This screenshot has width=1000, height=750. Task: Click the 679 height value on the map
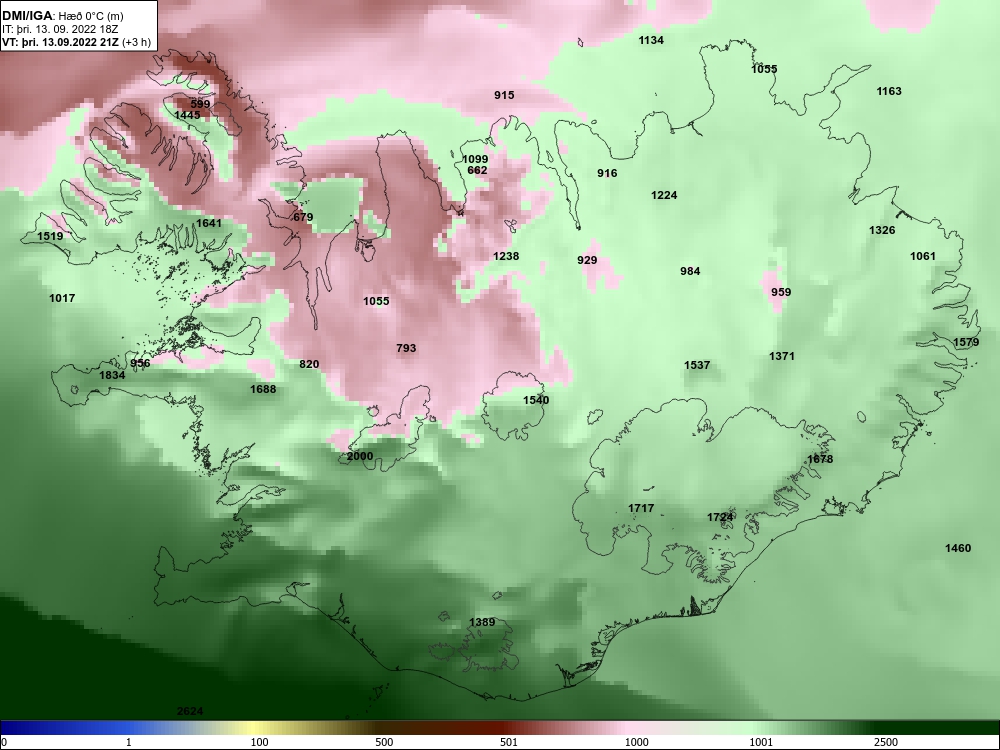point(303,217)
